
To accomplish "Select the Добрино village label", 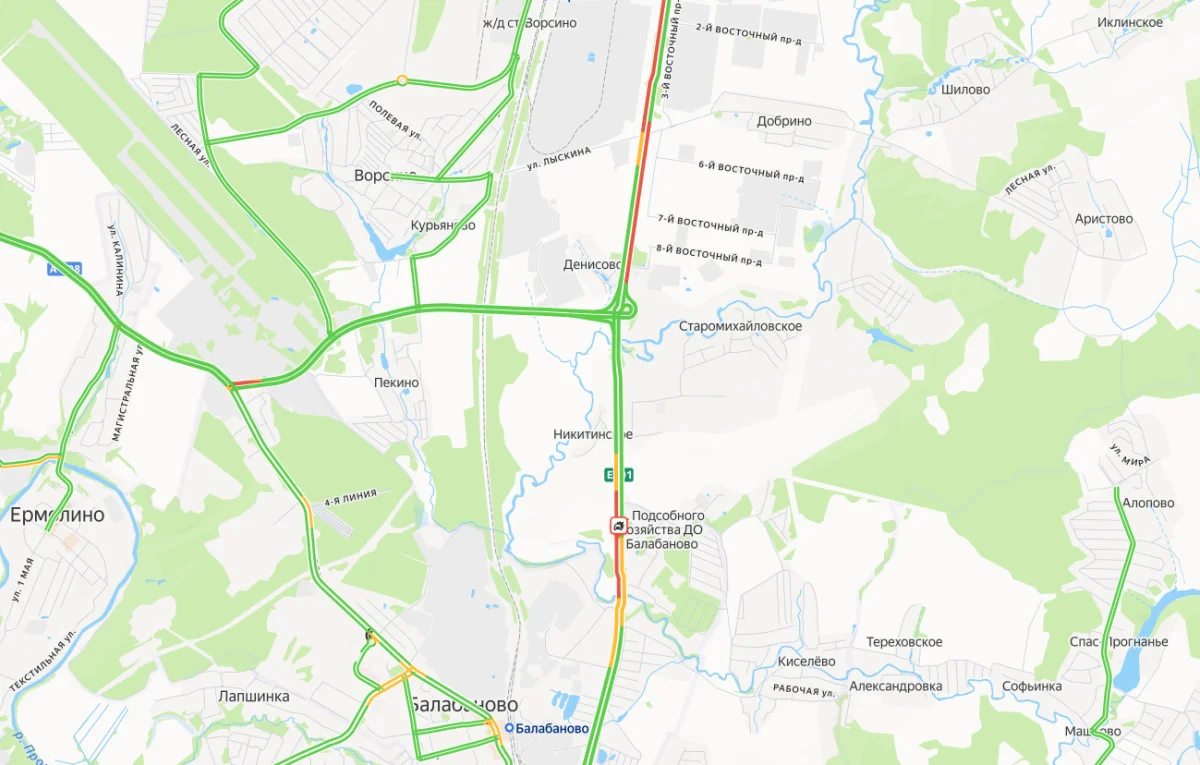I will (x=784, y=121).
